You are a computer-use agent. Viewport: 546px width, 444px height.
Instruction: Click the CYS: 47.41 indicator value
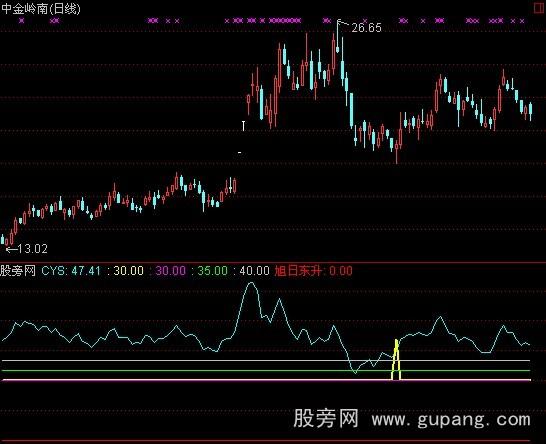coord(71,271)
